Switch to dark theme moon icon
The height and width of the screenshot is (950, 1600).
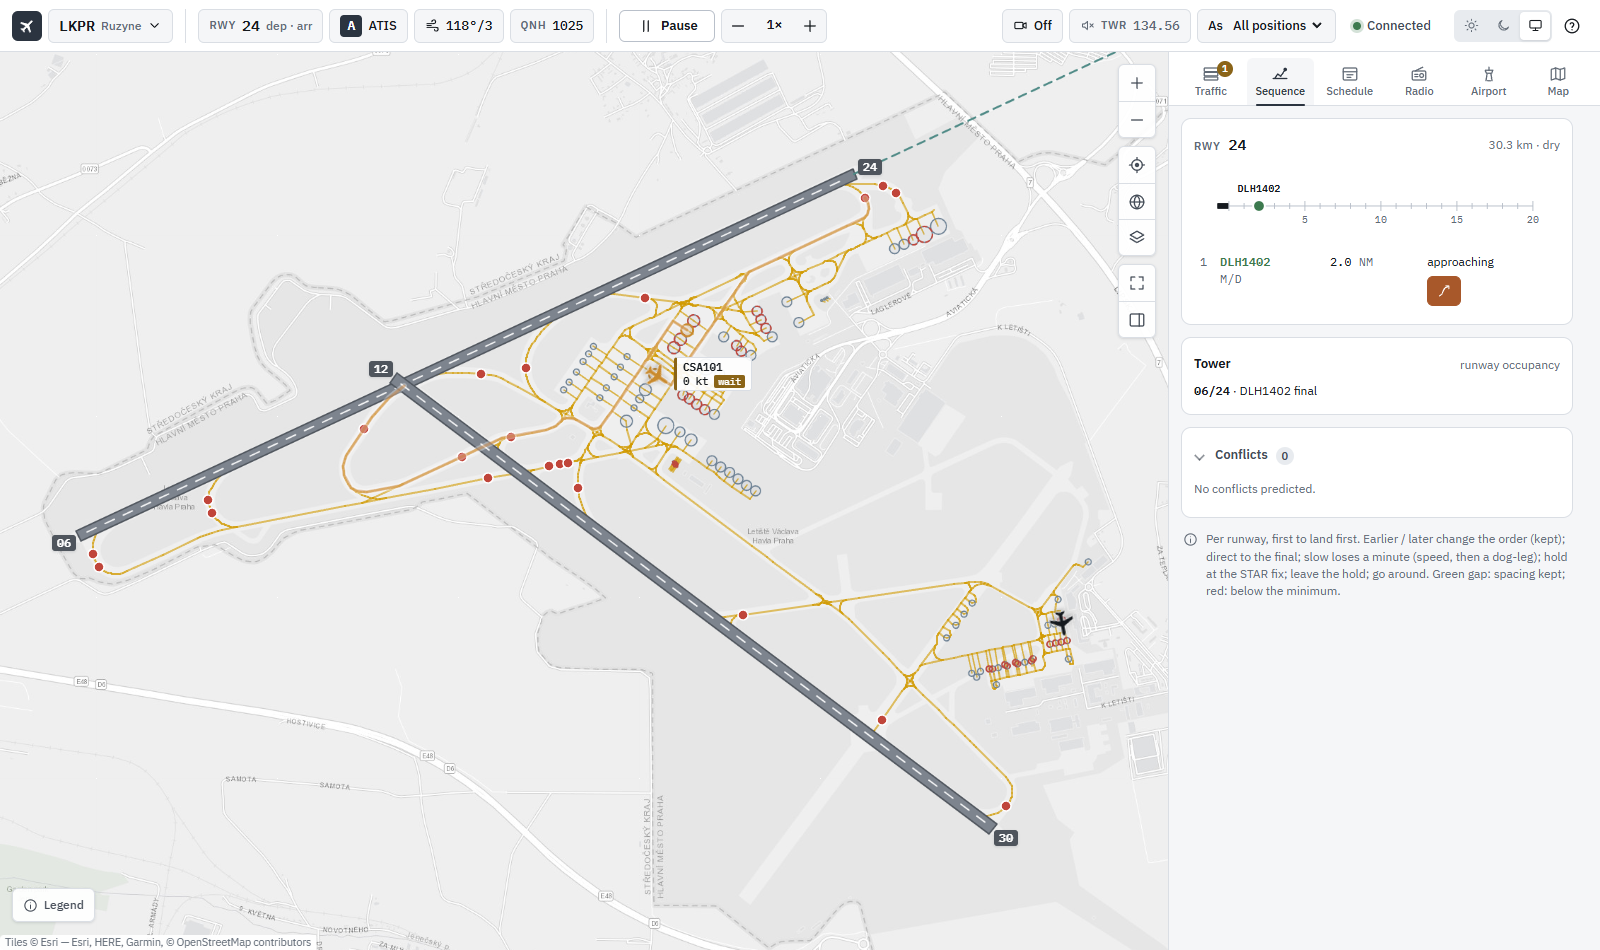tap(1503, 26)
